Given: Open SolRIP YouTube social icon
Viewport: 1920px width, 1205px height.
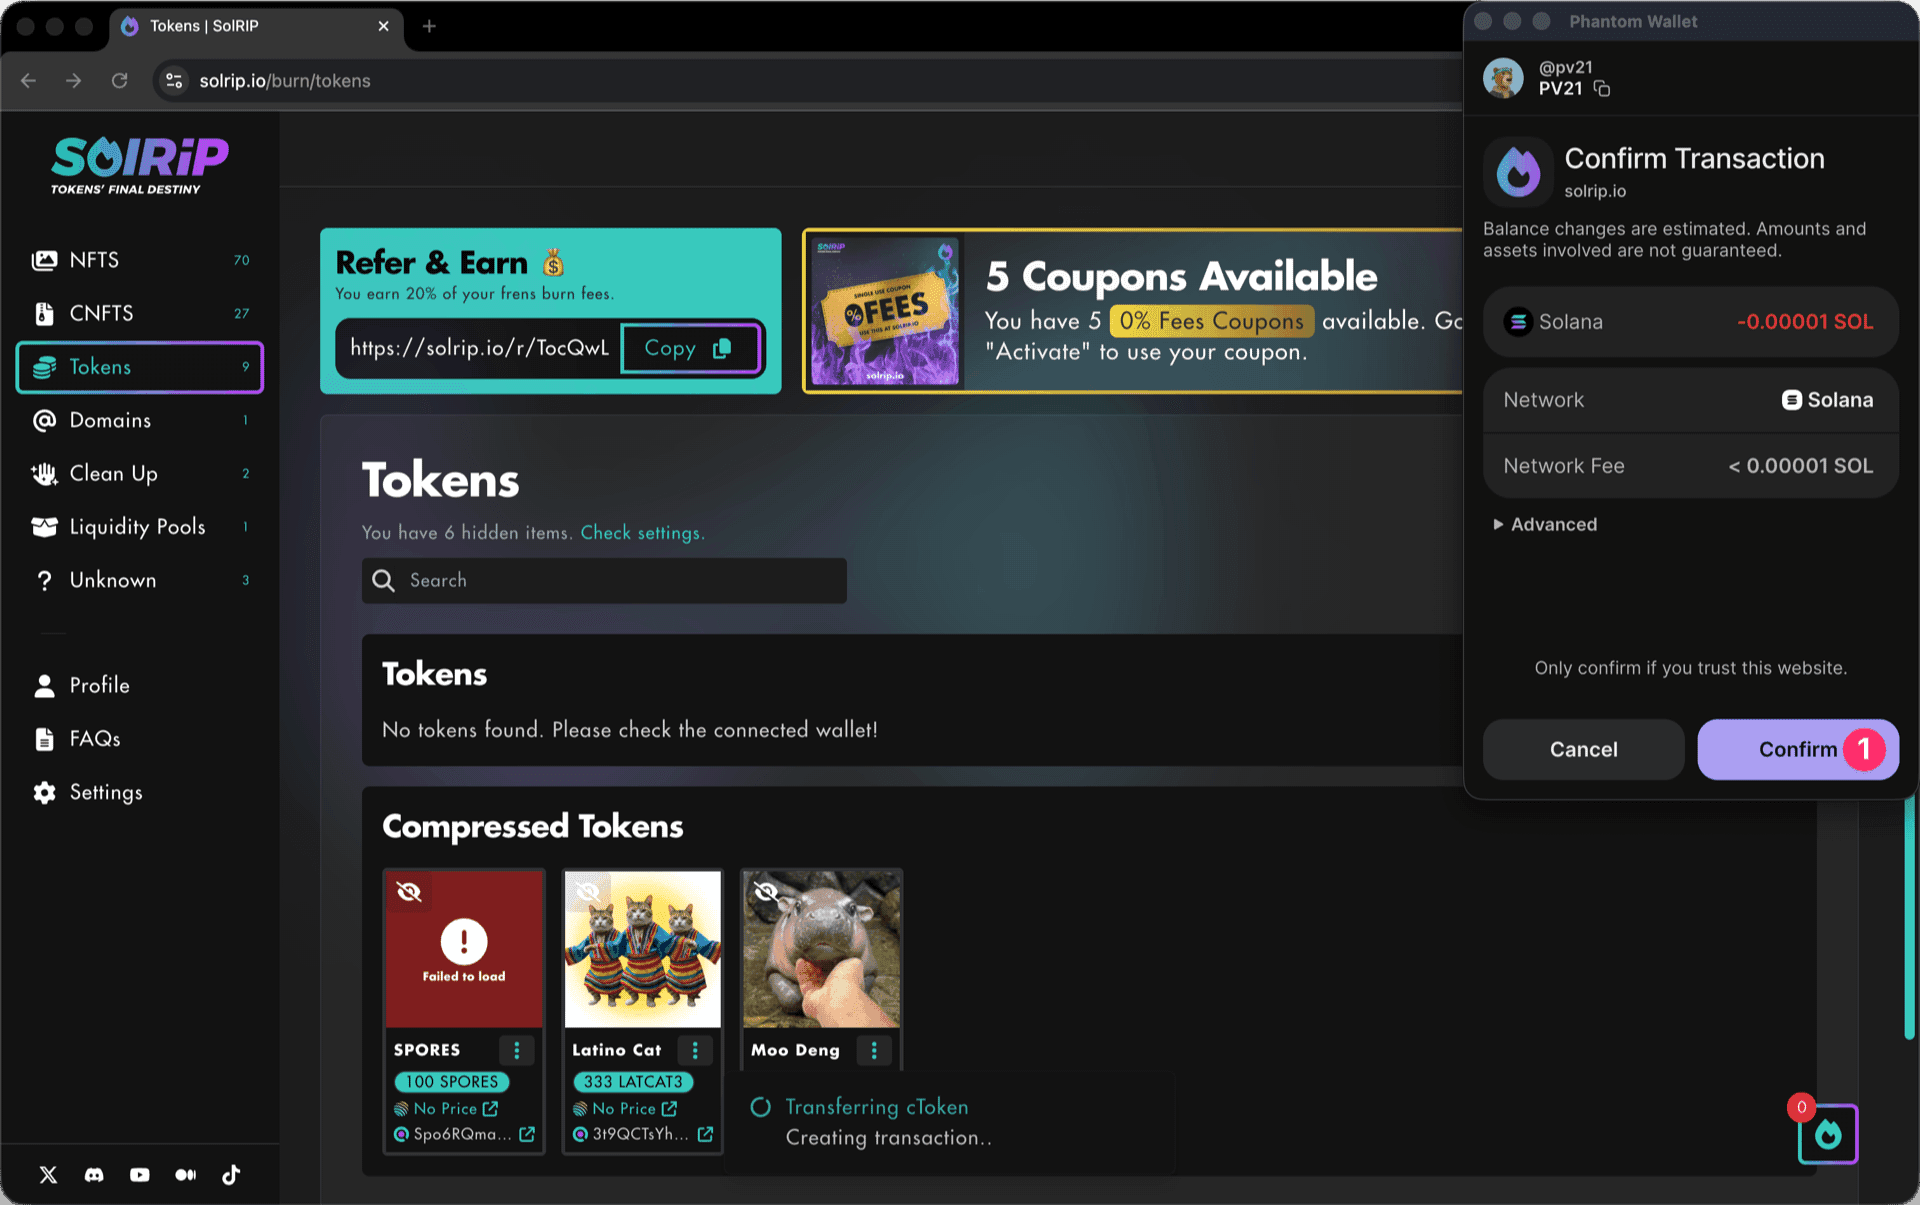Looking at the screenshot, I should point(140,1175).
